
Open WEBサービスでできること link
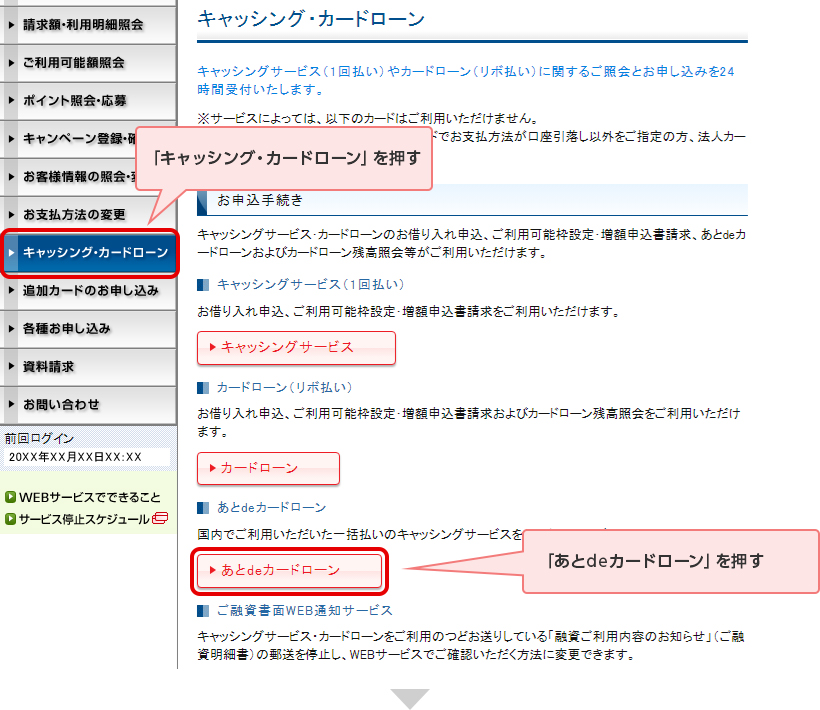(x=90, y=497)
